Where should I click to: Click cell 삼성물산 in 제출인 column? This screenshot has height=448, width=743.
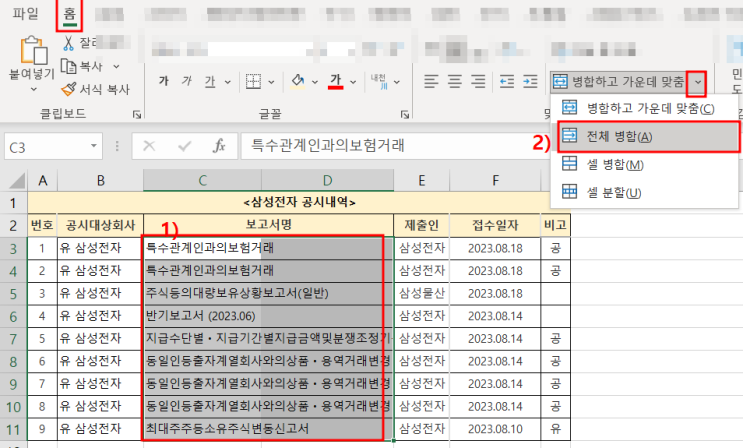(421, 293)
